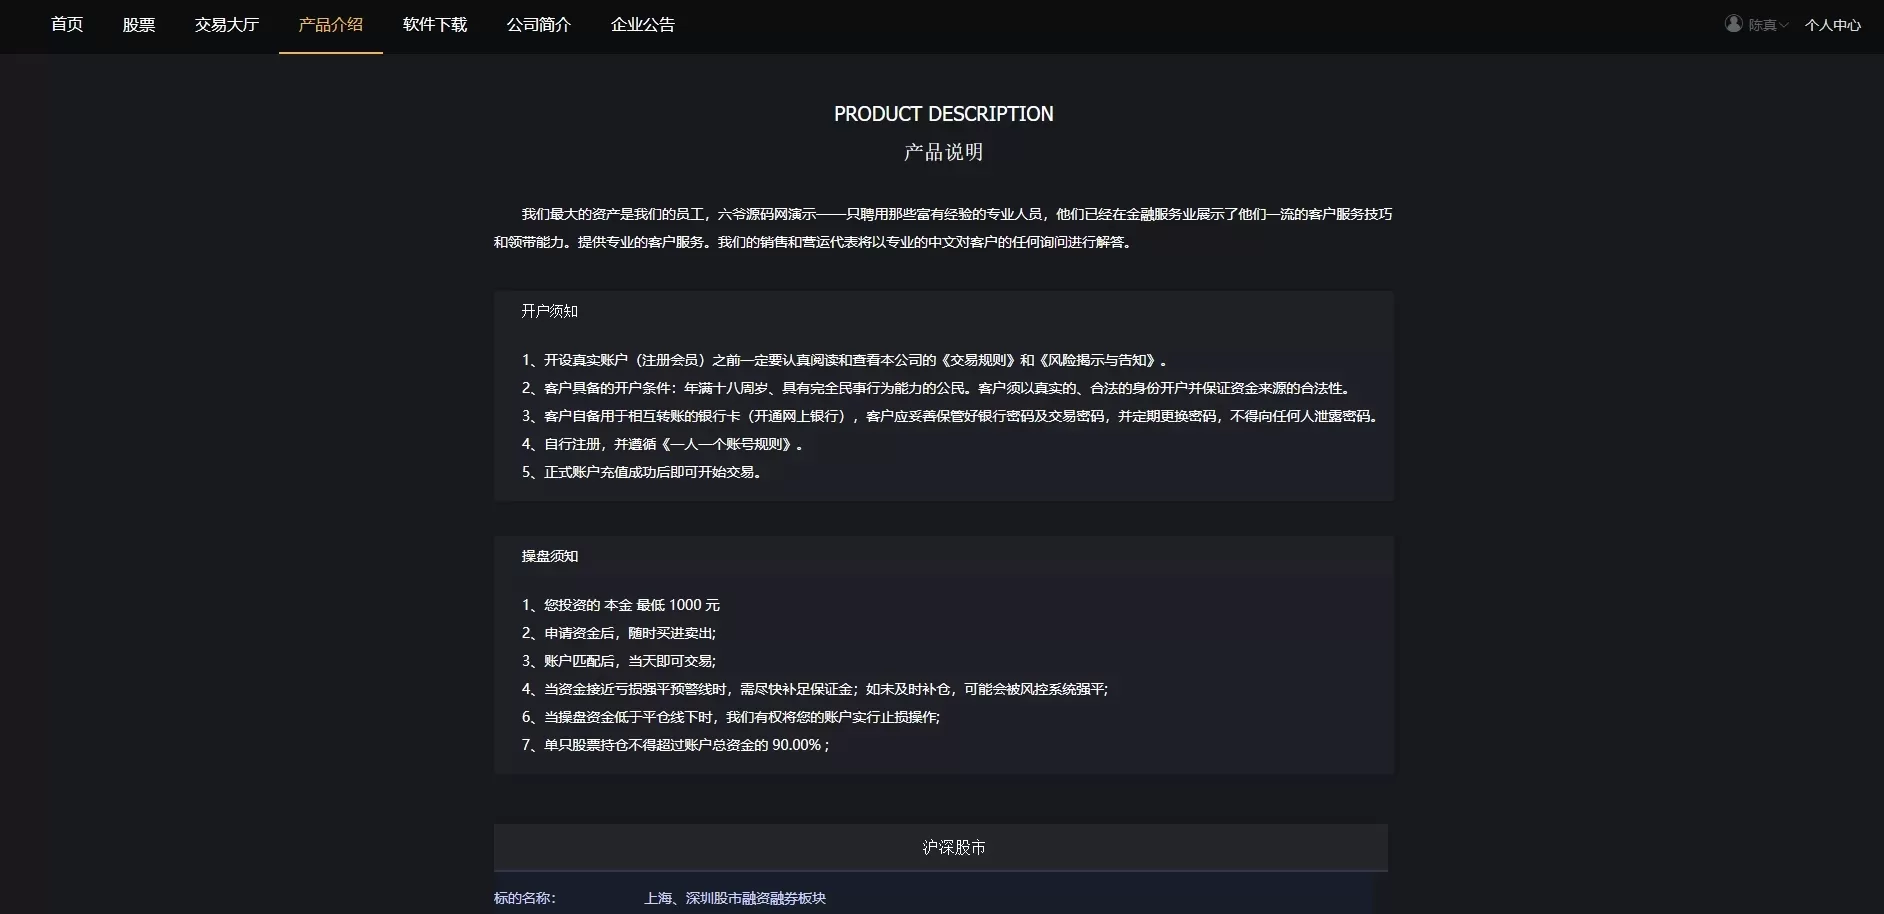This screenshot has width=1884, height=914.
Task: Visit the 公司简介 company profile
Action: pyautogui.click(x=539, y=25)
